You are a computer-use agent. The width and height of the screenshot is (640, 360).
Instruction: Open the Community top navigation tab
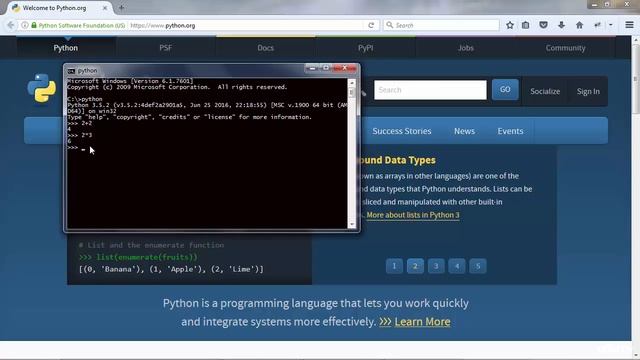coord(565,48)
